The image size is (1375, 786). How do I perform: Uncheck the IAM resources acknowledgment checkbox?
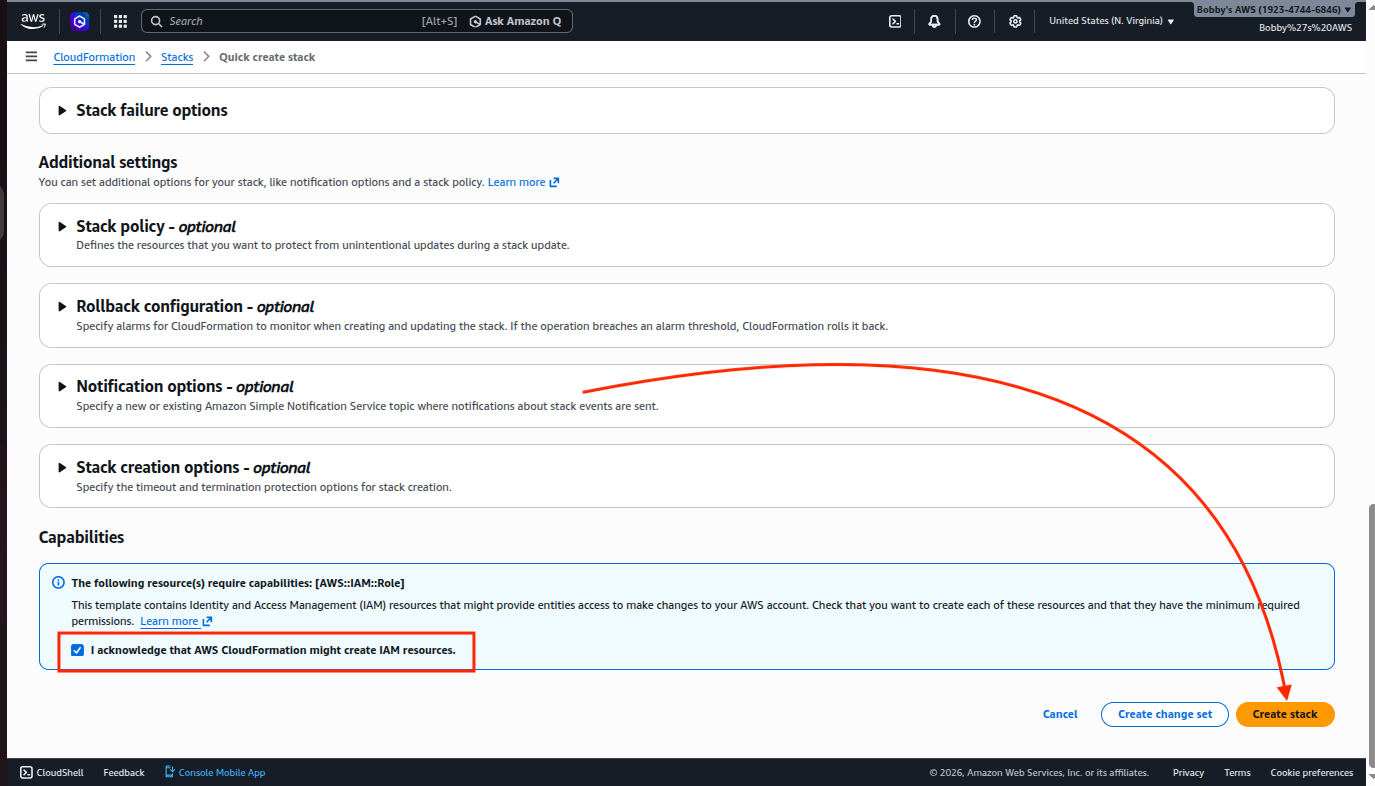coord(78,650)
